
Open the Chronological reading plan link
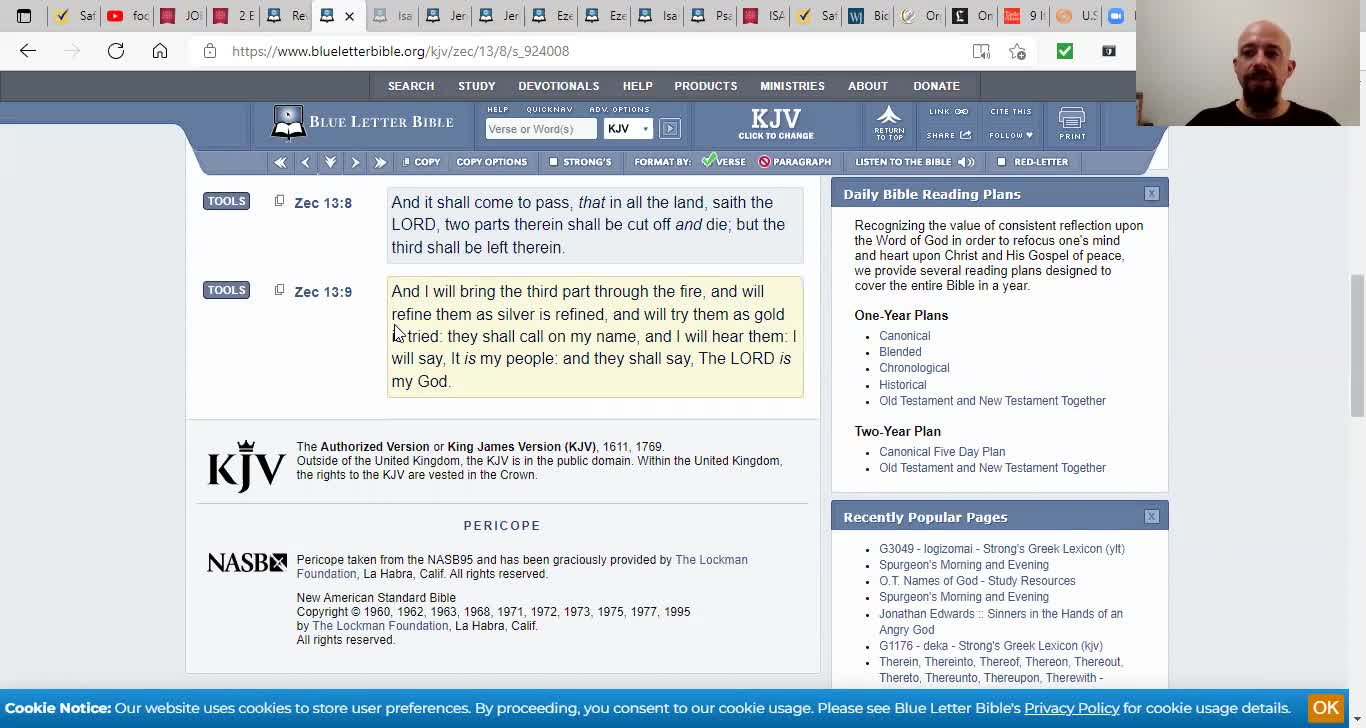point(914,368)
